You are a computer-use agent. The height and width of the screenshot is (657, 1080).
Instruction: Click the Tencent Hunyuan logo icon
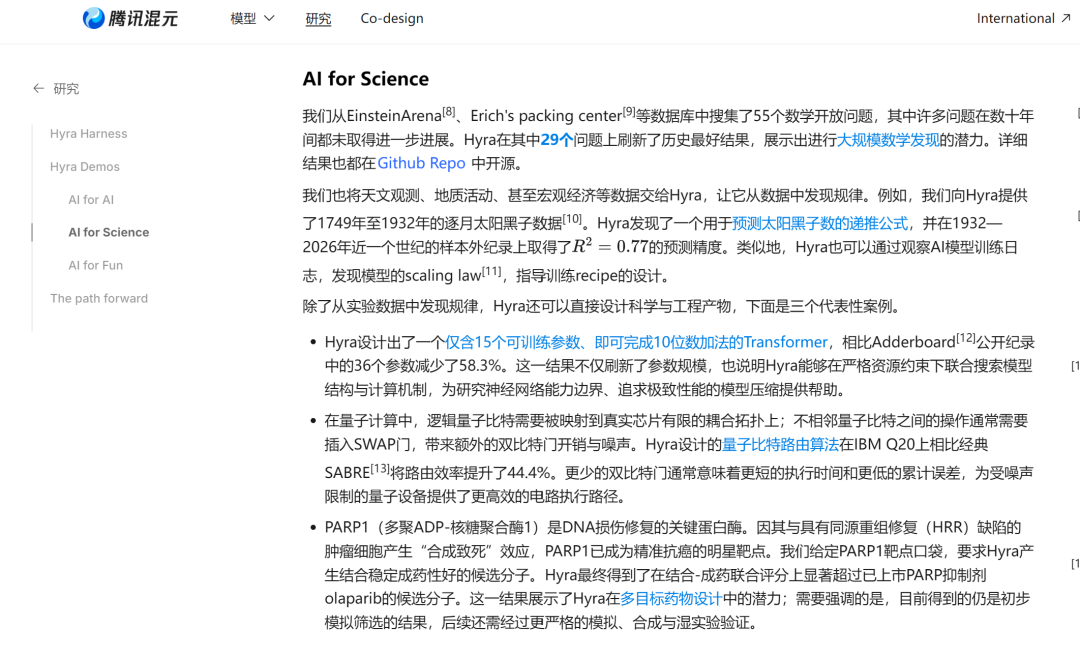94,18
